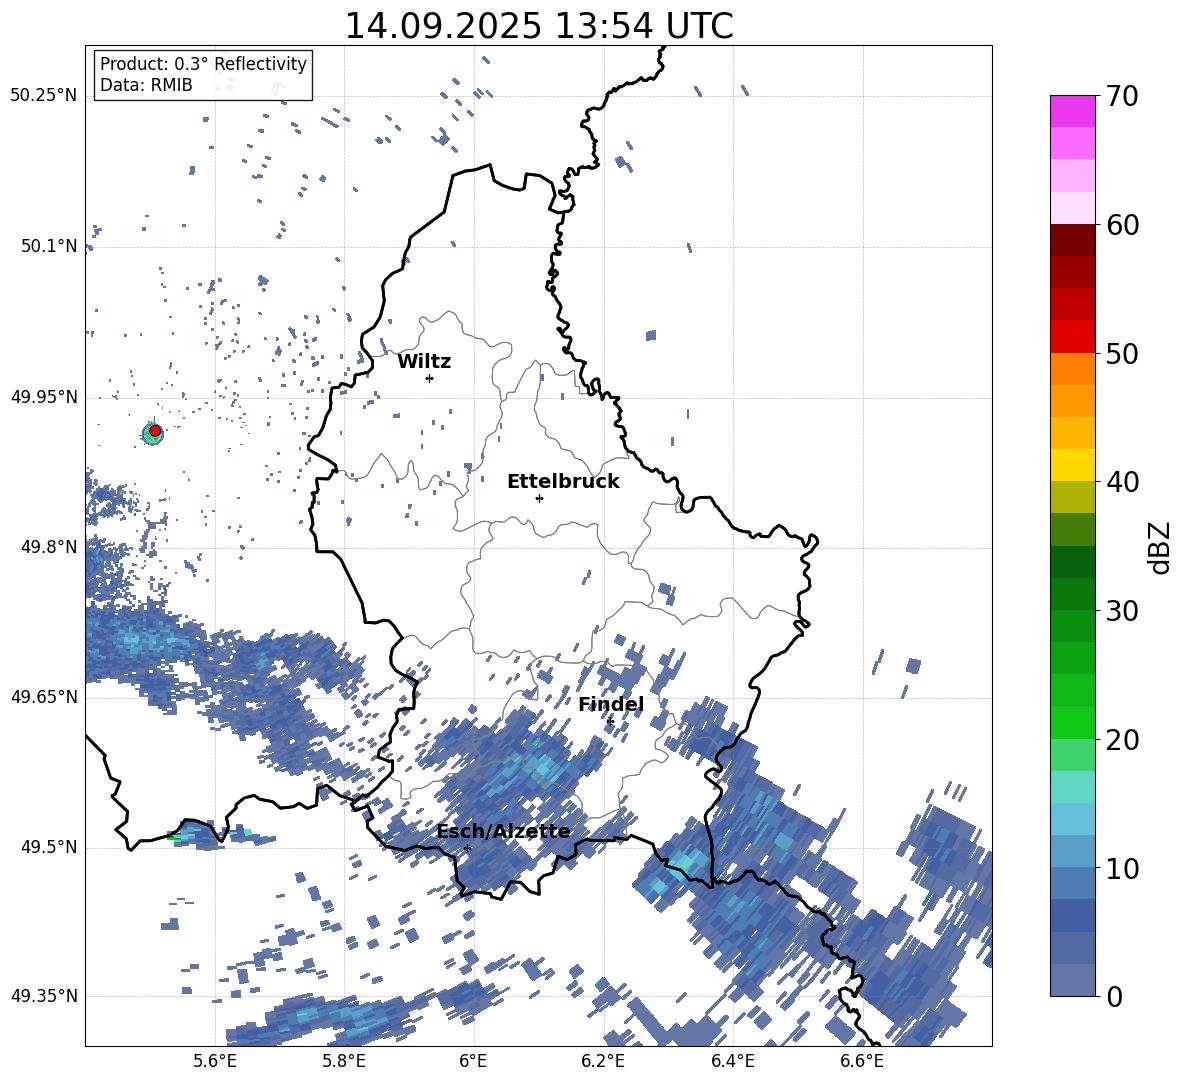This screenshot has height=1081, width=1184.
Task: Click the magenta swatch just below 70 dBZ
Action: point(1072,111)
